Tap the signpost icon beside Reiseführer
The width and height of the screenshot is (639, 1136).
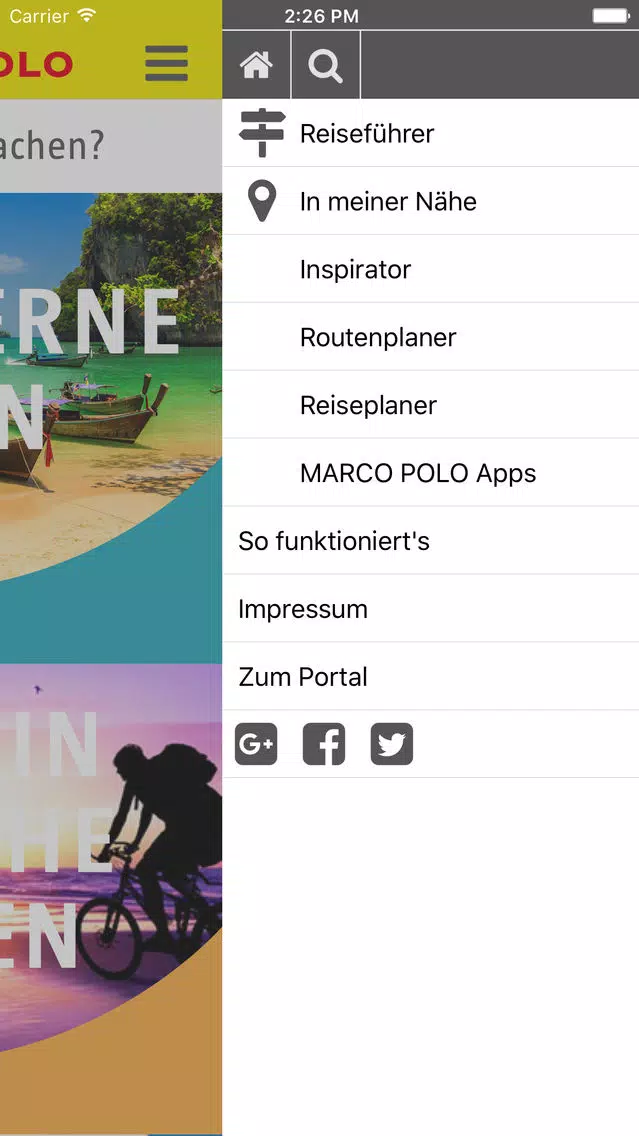pos(262,133)
